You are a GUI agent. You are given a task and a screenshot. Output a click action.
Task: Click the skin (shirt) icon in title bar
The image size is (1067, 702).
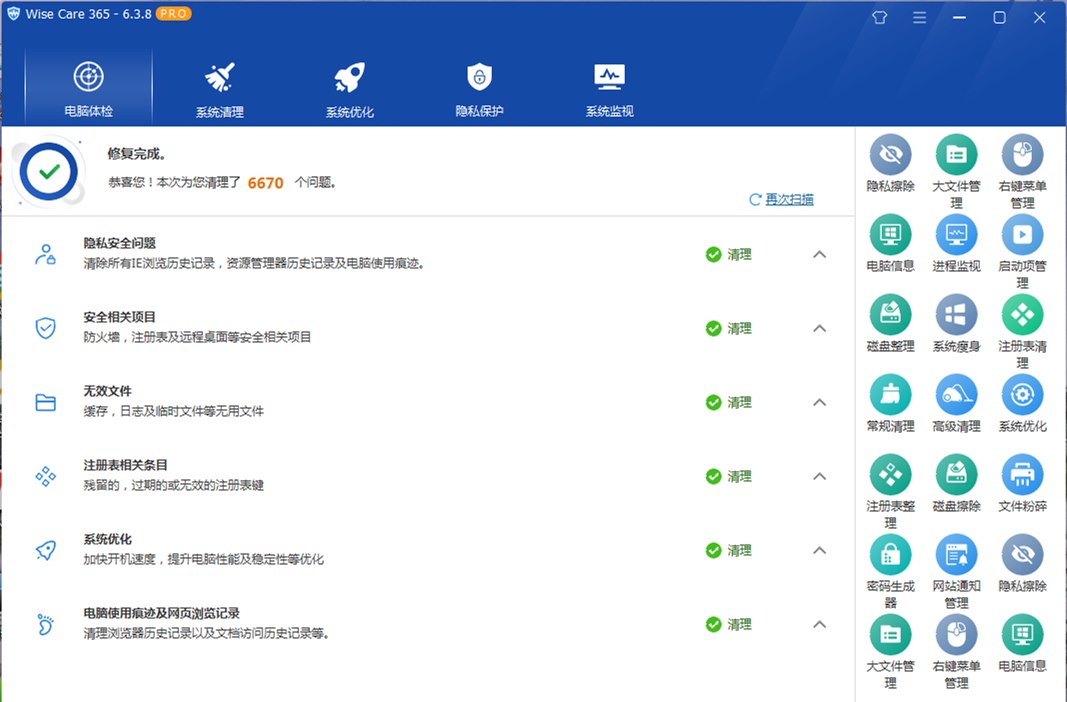[x=880, y=18]
